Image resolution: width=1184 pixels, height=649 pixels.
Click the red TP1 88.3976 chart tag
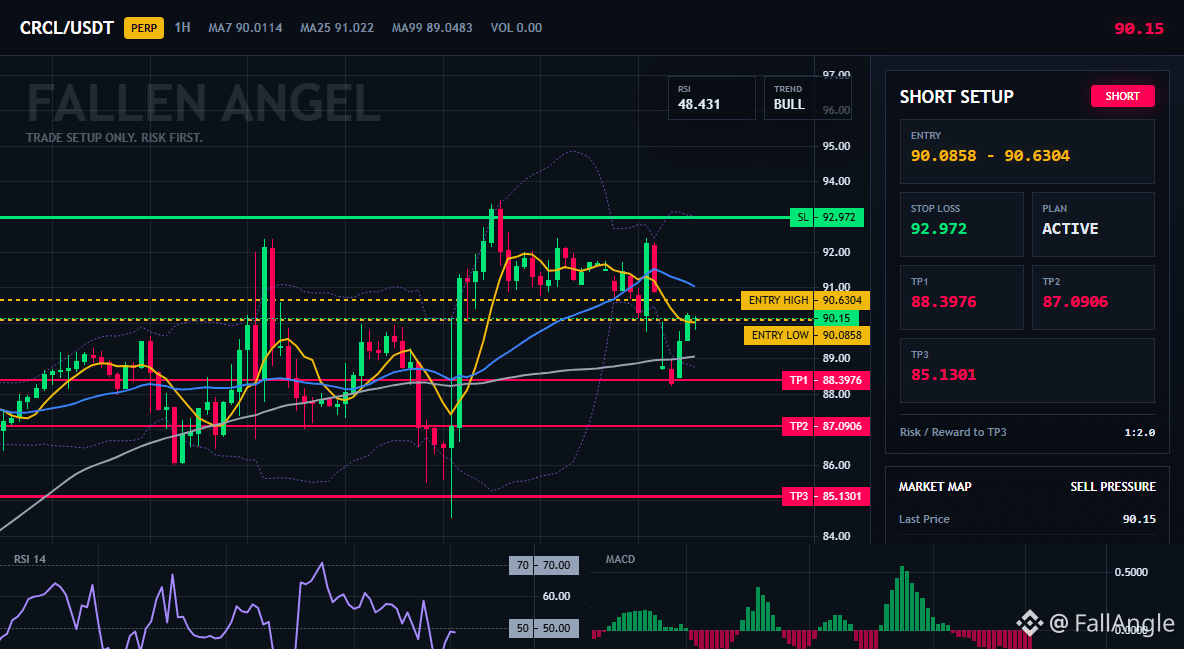826,380
